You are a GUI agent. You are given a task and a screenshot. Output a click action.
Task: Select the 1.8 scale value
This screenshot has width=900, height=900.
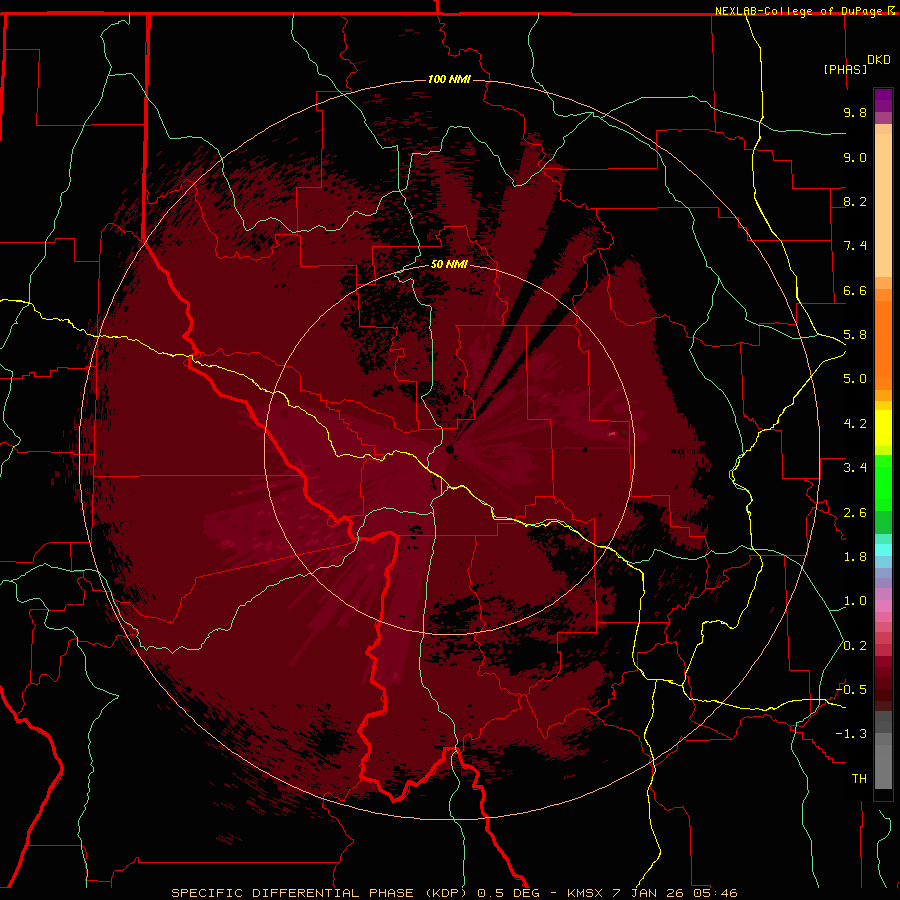pos(855,557)
